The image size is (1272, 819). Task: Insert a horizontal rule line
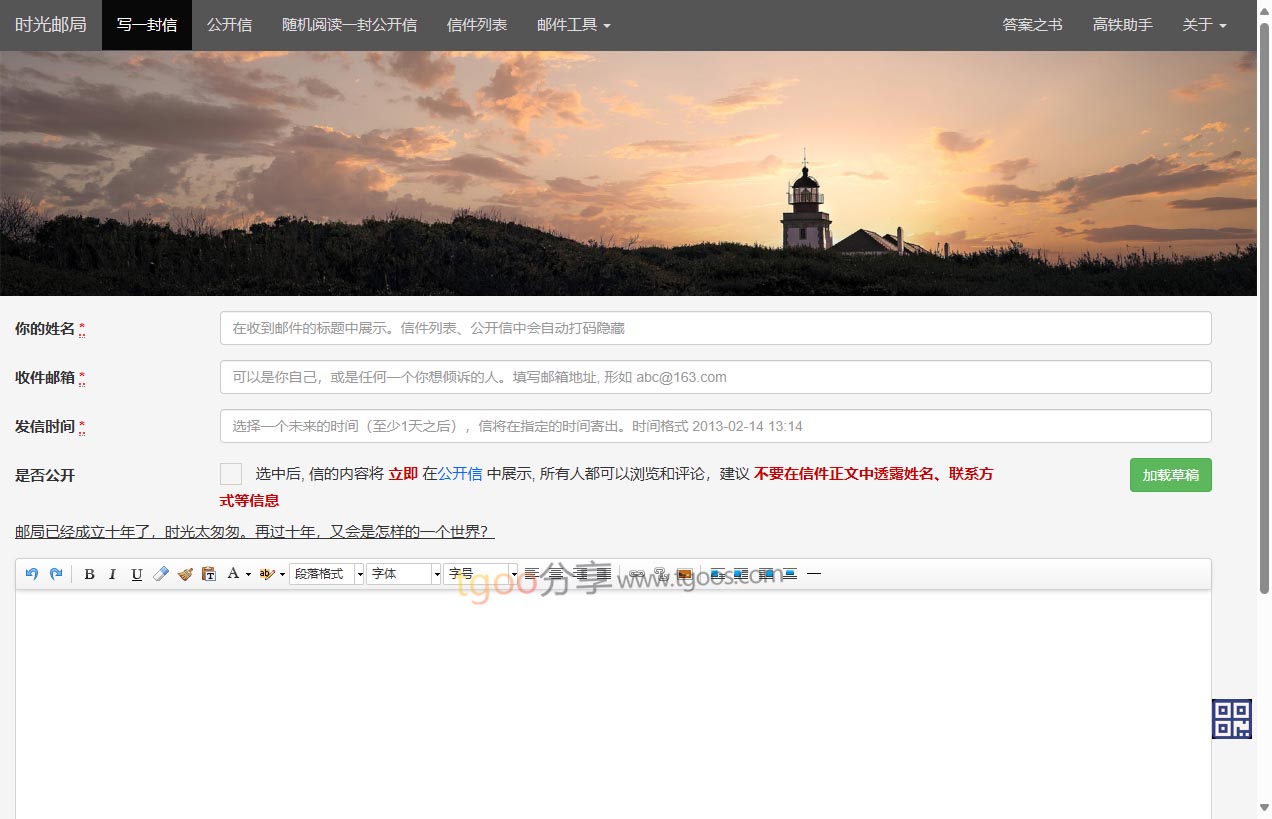click(x=814, y=574)
